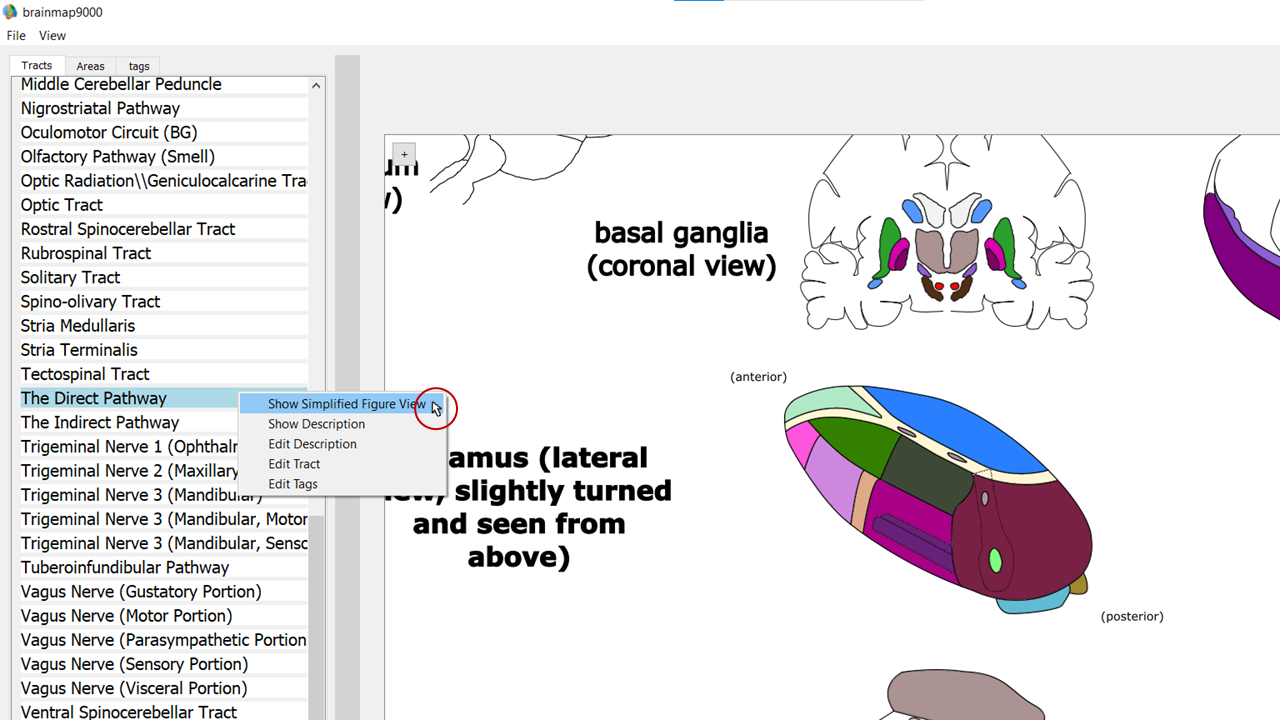
Task: Click the scroll up arrow in tract list
Action: 316,86
